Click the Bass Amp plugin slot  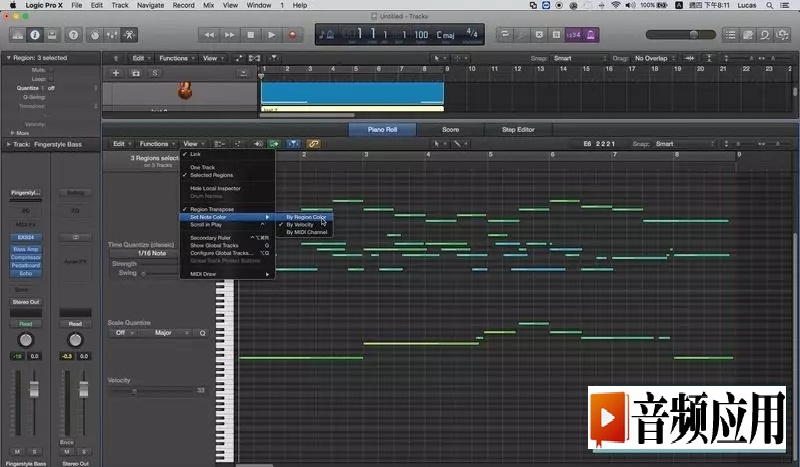coord(26,250)
